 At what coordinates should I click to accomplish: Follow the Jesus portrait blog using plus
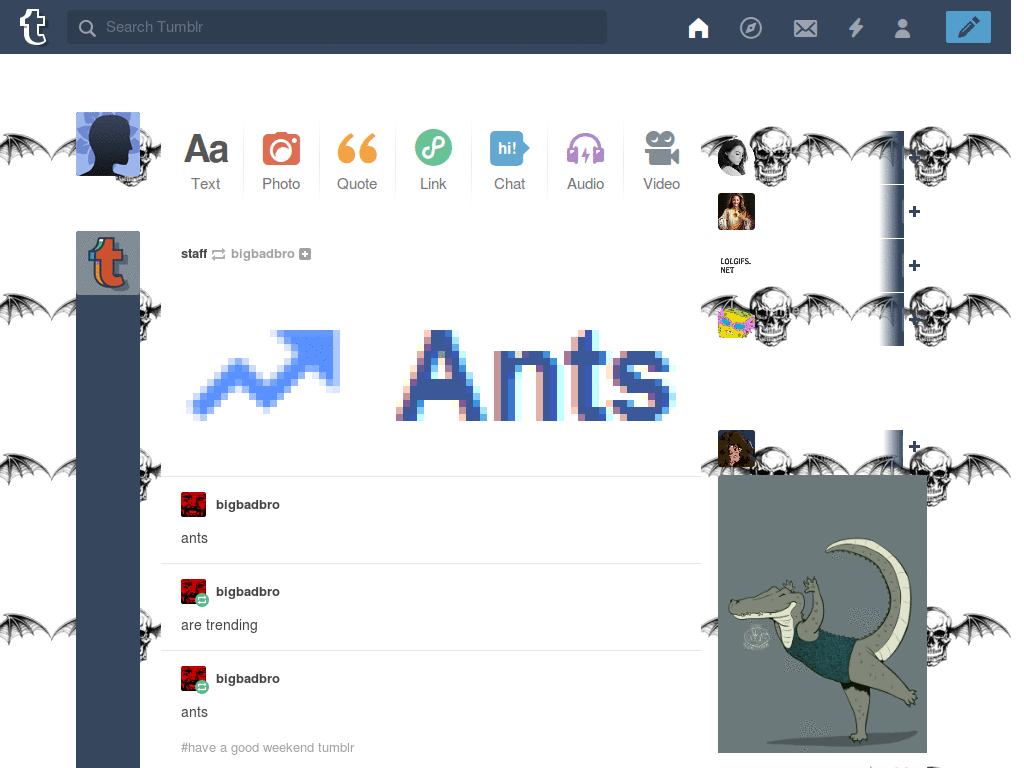pyautogui.click(x=914, y=211)
